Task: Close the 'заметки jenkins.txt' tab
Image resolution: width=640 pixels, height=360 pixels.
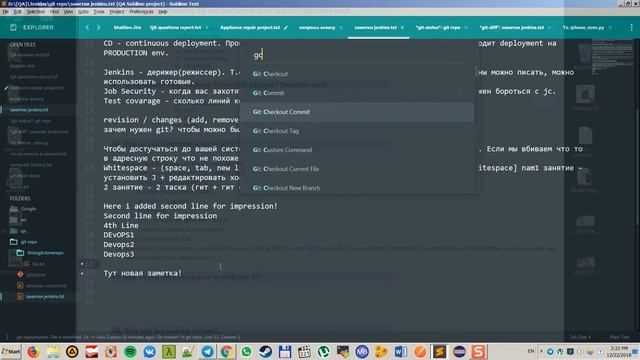Action: pos(402,27)
